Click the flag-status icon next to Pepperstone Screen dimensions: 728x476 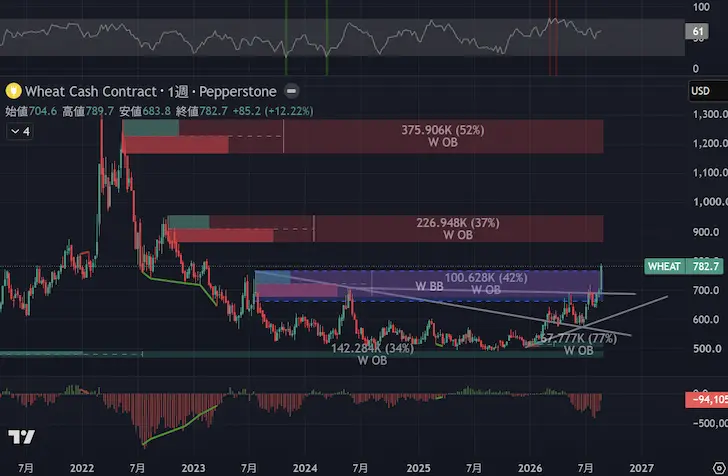pos(292,91)
